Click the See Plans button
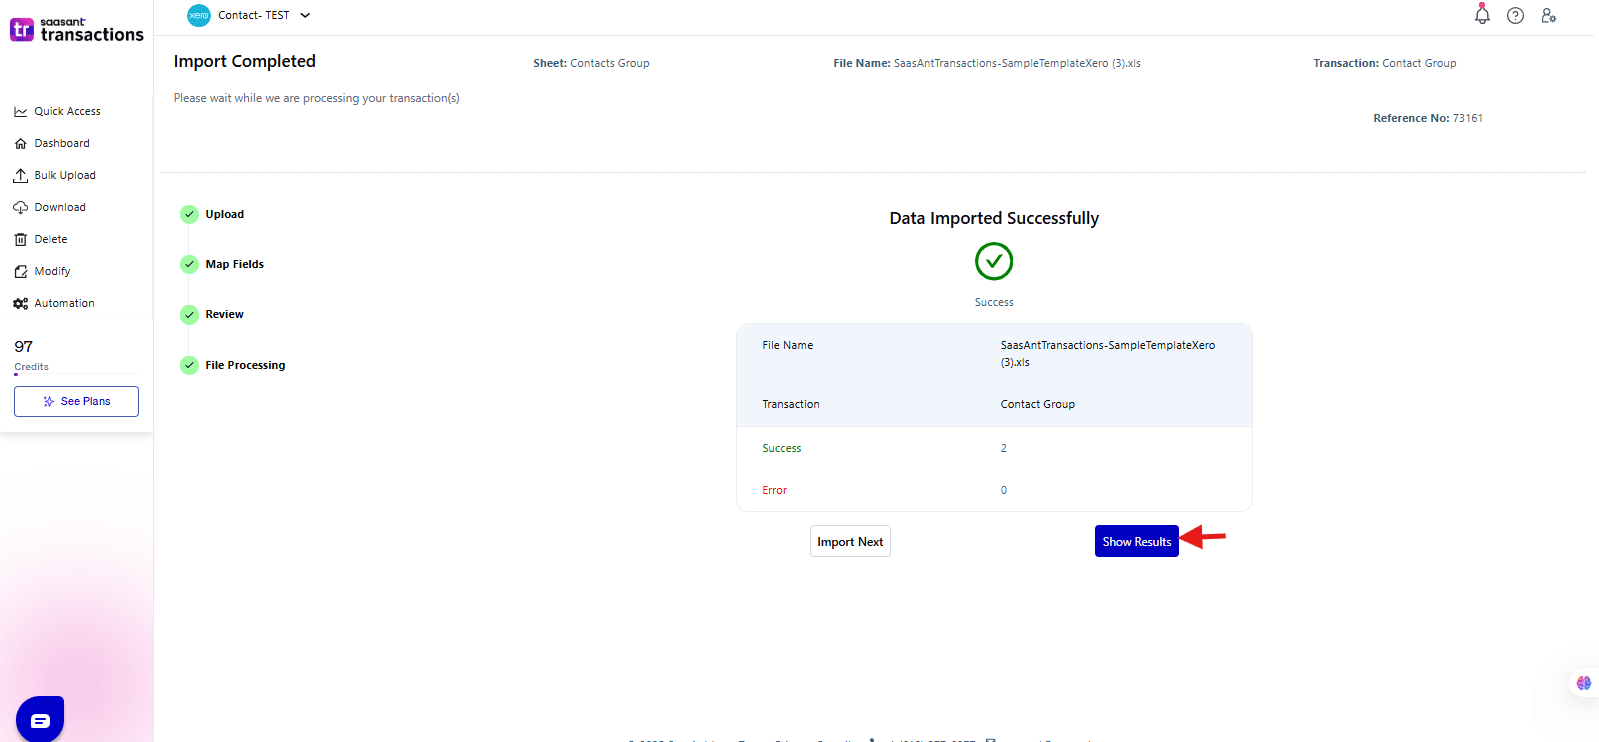This screenshot has height=742, width=1599. (76, 401)
